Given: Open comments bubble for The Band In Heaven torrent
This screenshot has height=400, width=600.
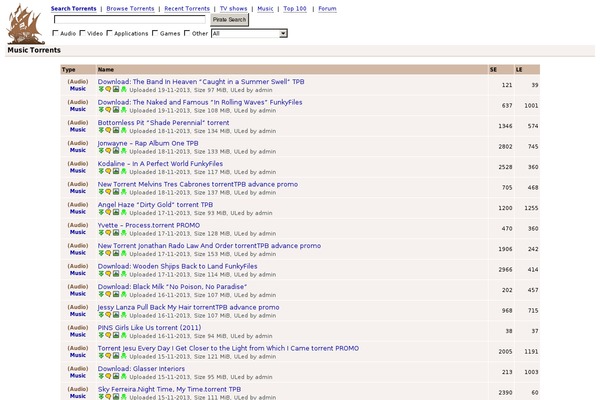Looking at the screenshot, I should pyautogui.click(x=108, y=89).
